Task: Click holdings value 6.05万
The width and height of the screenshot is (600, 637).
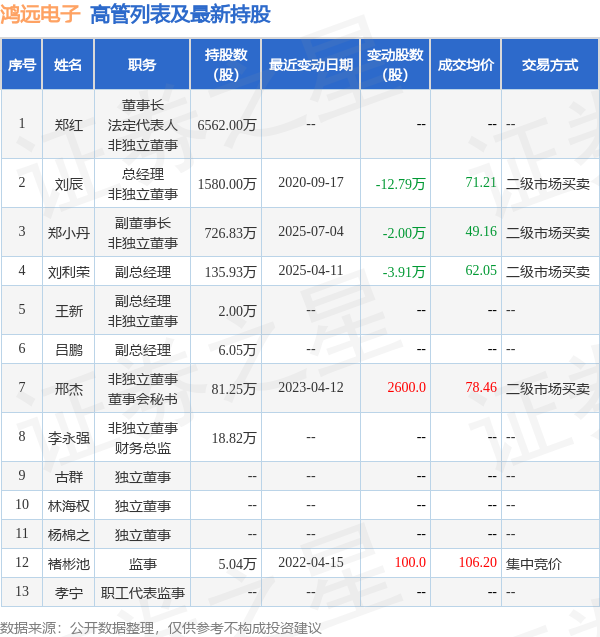Action: [237, 350]
